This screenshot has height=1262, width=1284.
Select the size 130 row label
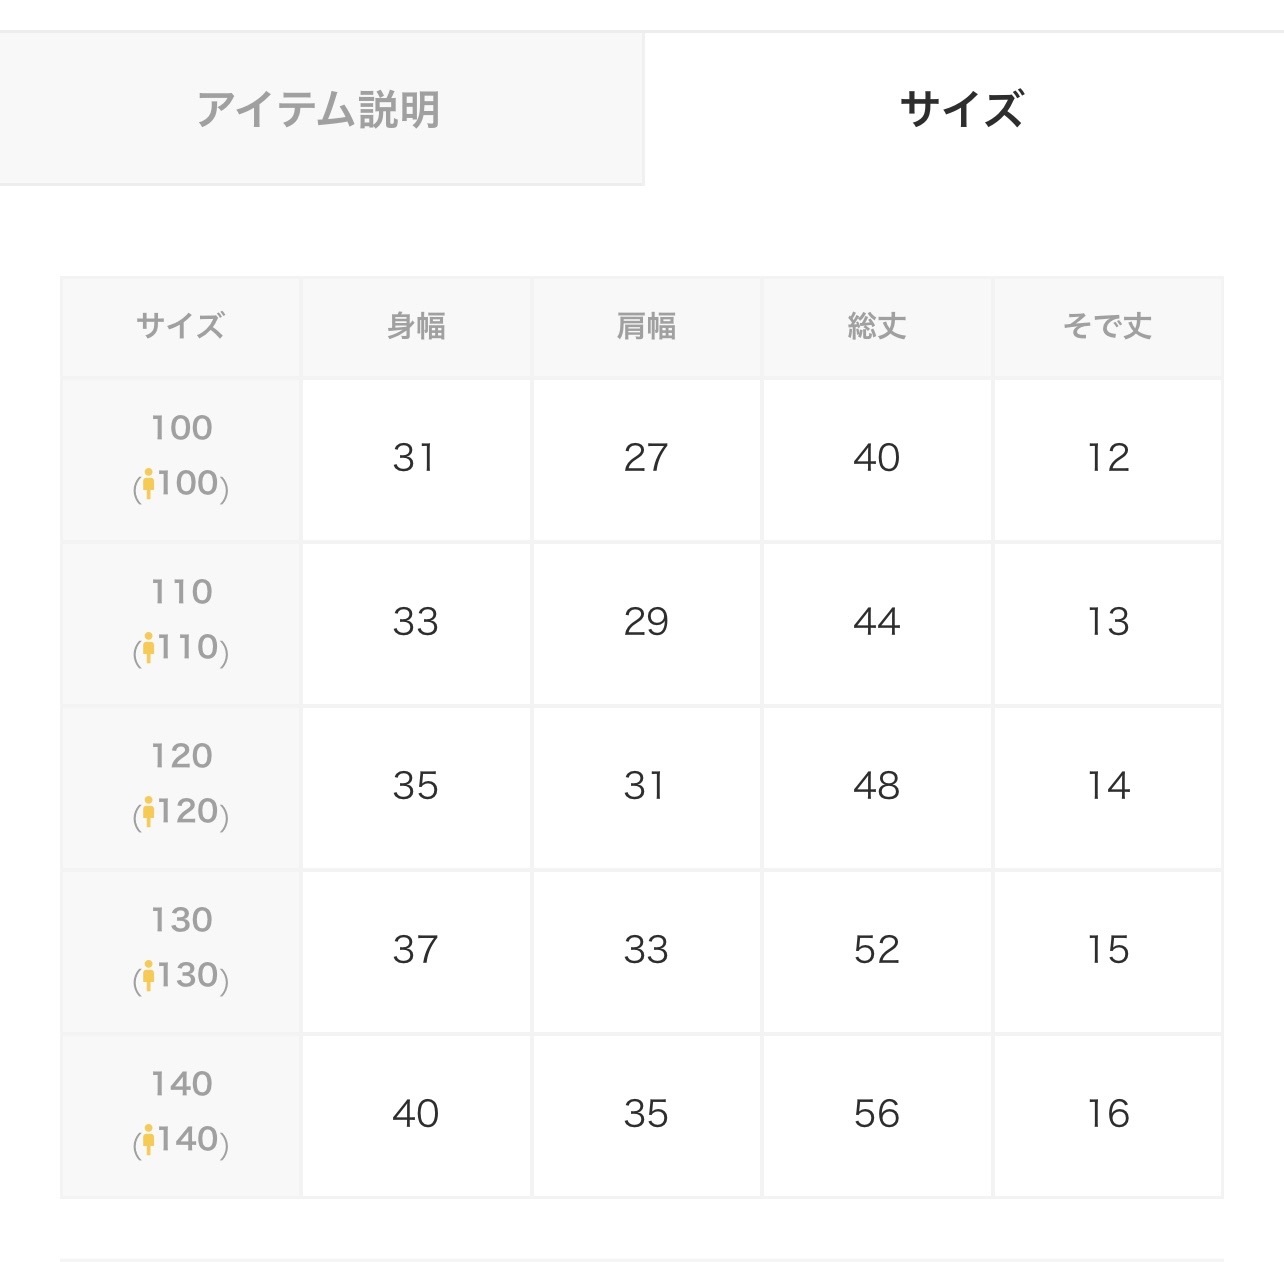pyautogui.click(x=181, y=920)
